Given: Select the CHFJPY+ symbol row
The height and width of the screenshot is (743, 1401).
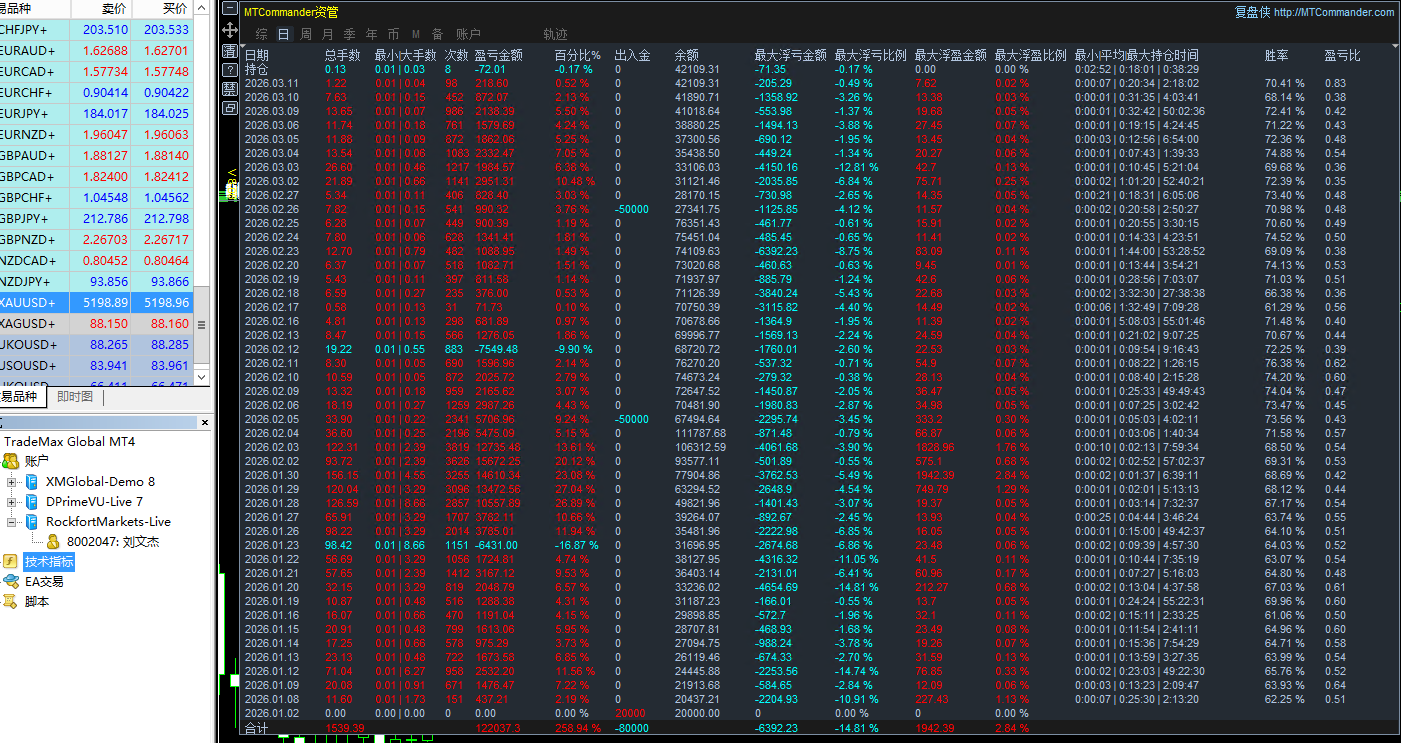Looking at the screenshot, I should coord(97,30).
